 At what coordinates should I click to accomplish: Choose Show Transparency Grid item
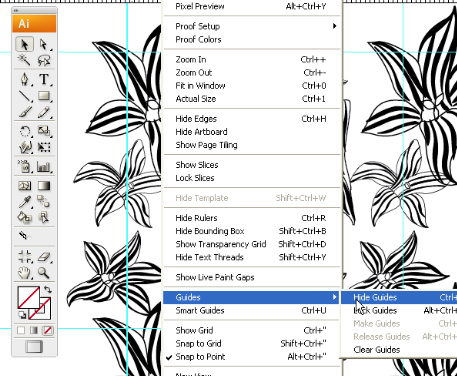pyautogui.click(x=252, y=244)
